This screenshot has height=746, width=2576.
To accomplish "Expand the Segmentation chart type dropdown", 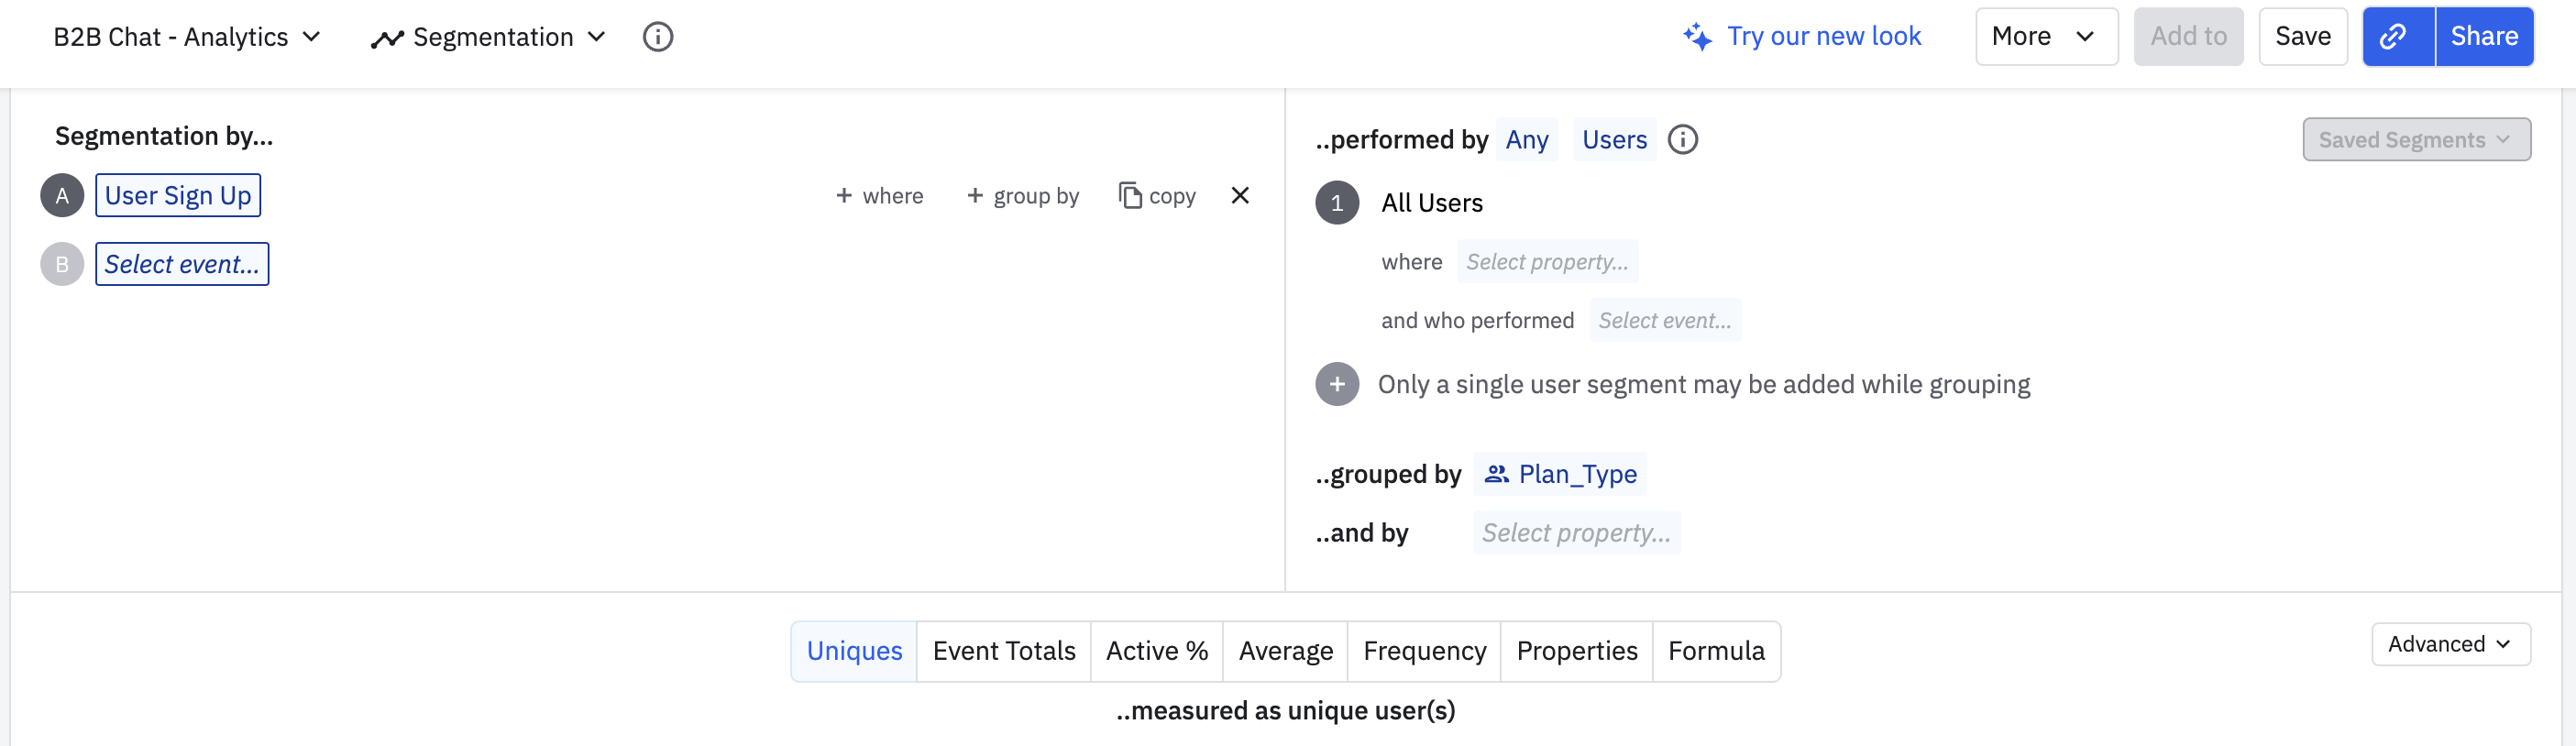I will click(x=488, y=37).
